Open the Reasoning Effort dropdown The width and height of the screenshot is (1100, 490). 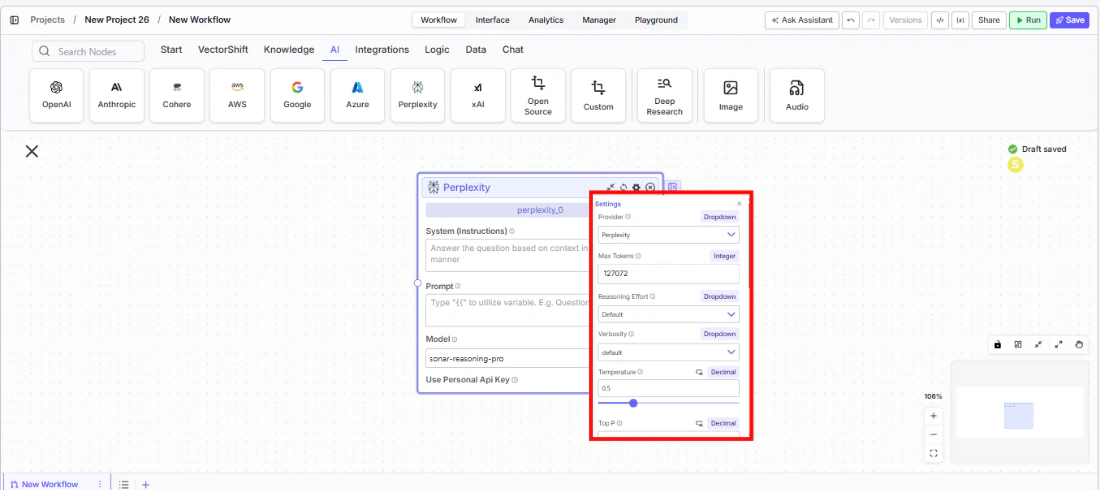669,314
